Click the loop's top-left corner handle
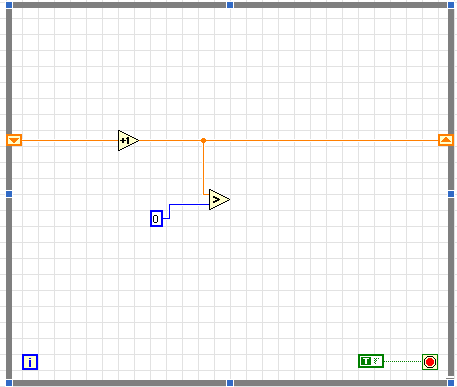 [9, 5]
